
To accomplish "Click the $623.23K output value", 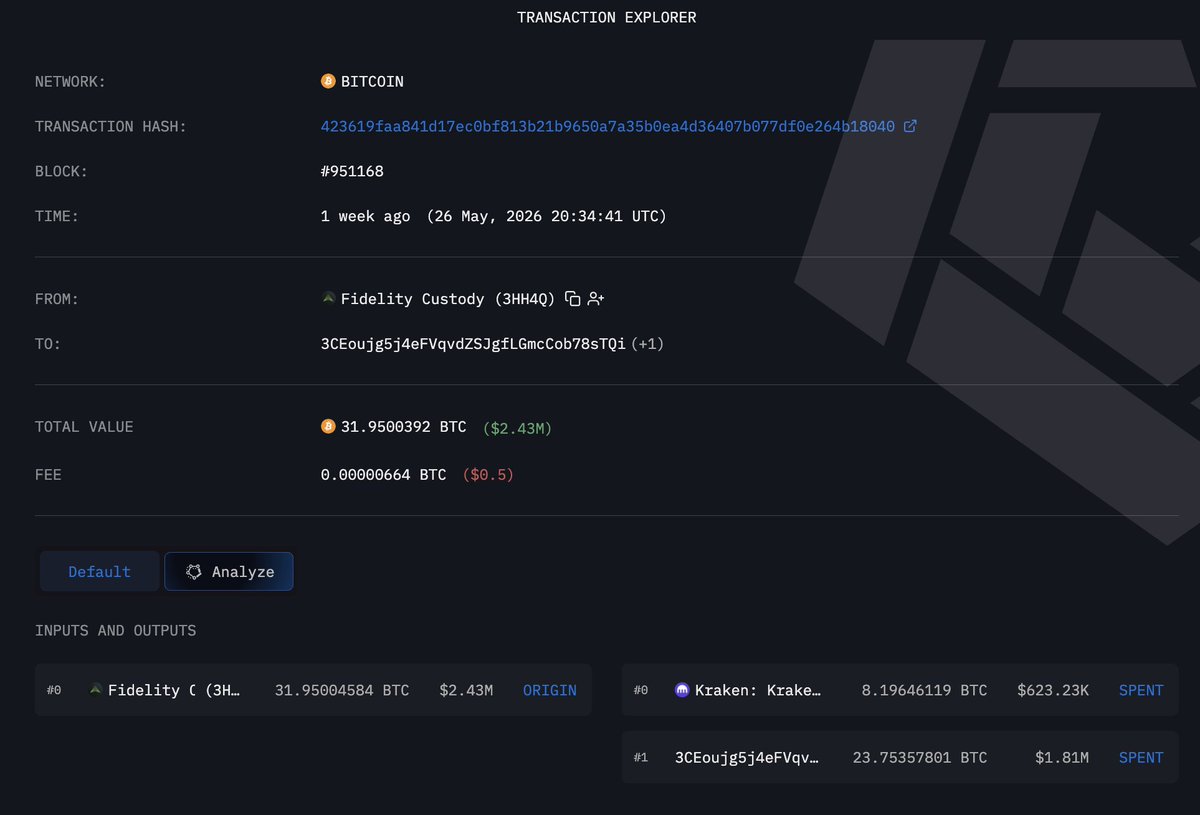I will [1053, 690].
